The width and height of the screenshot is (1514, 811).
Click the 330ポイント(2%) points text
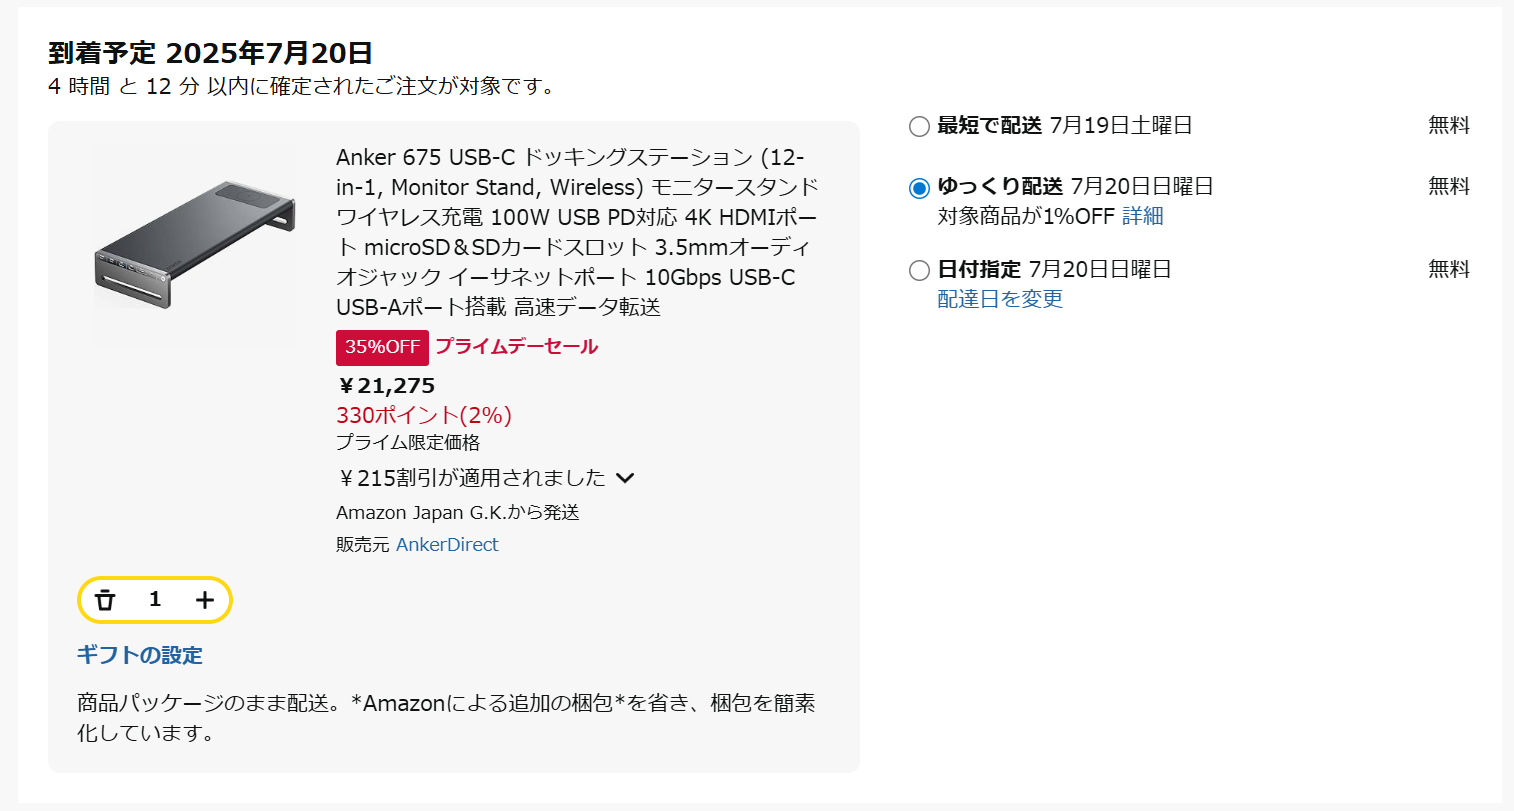[424, 415]
